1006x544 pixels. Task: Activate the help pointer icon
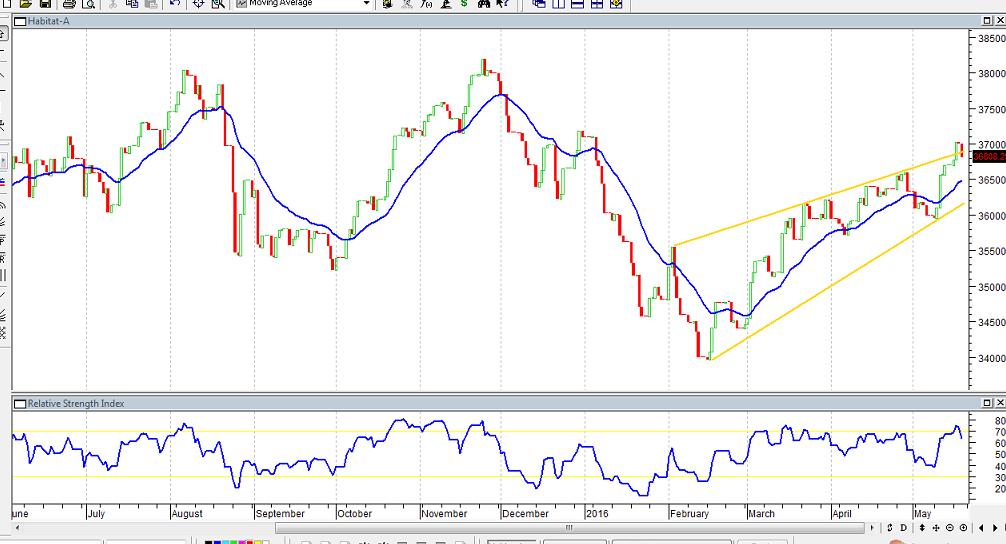(x=503, y=4)
